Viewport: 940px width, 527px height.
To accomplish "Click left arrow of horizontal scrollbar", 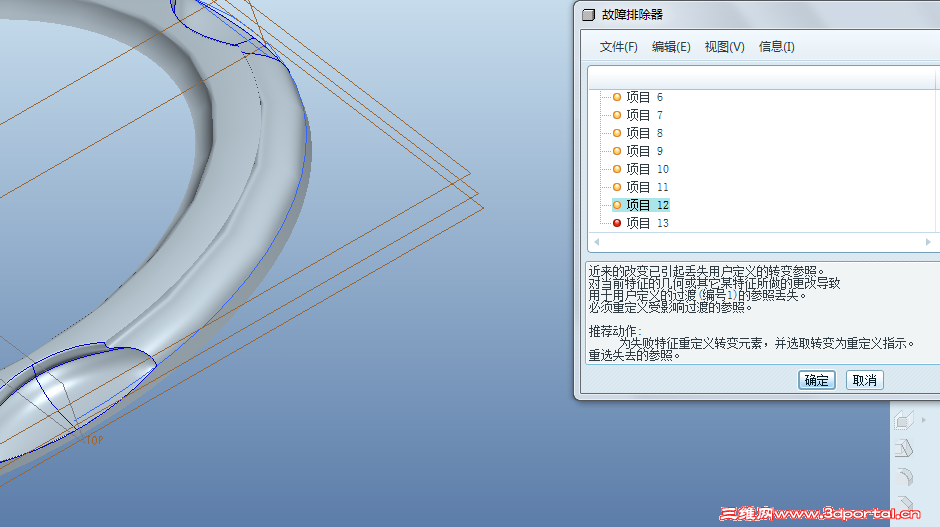I will click(x=596, y=242).
